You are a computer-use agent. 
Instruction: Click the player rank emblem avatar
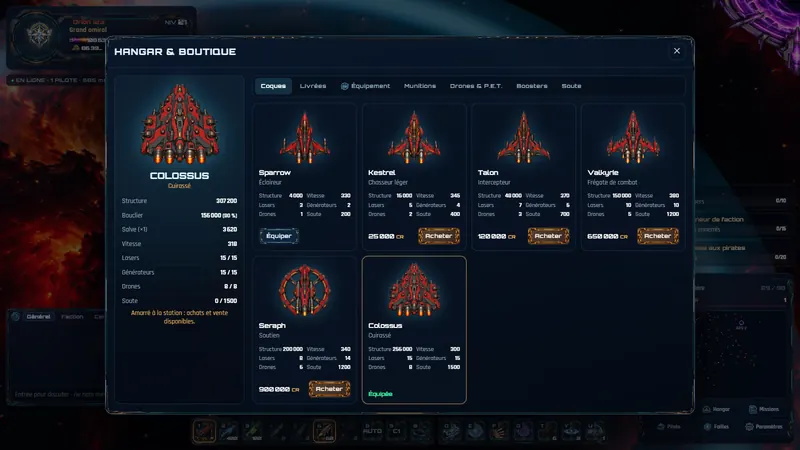pos(39,35)
